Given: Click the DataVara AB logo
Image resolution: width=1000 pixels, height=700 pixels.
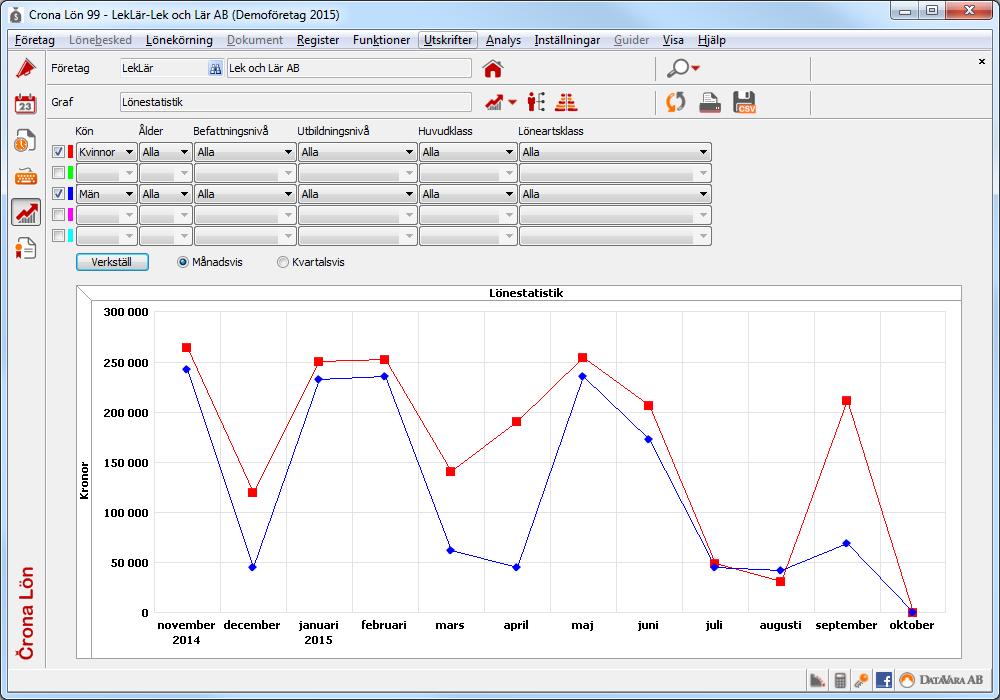Looking at the screenshot, I should click(942, 680).
